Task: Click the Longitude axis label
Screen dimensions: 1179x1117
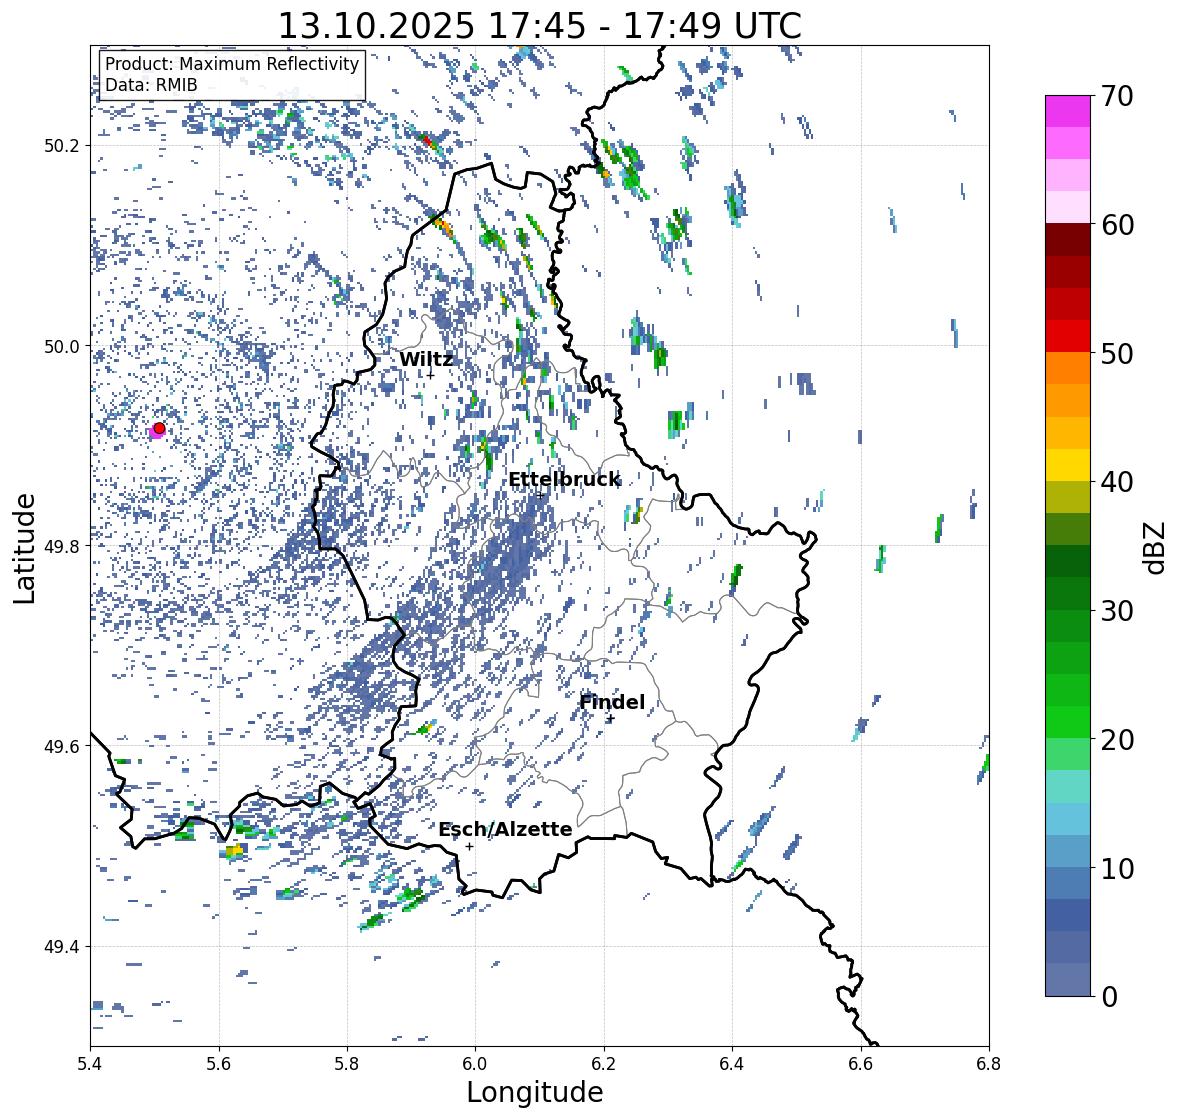Action: coord(535,1092)
